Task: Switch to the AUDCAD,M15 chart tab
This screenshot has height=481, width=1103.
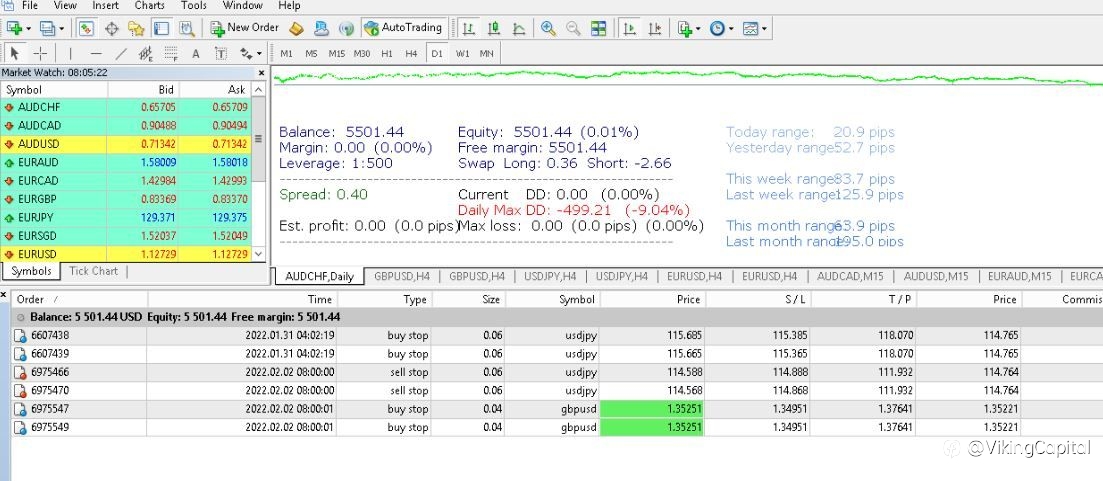Action: pyautogui.click(x=850, y=276)
